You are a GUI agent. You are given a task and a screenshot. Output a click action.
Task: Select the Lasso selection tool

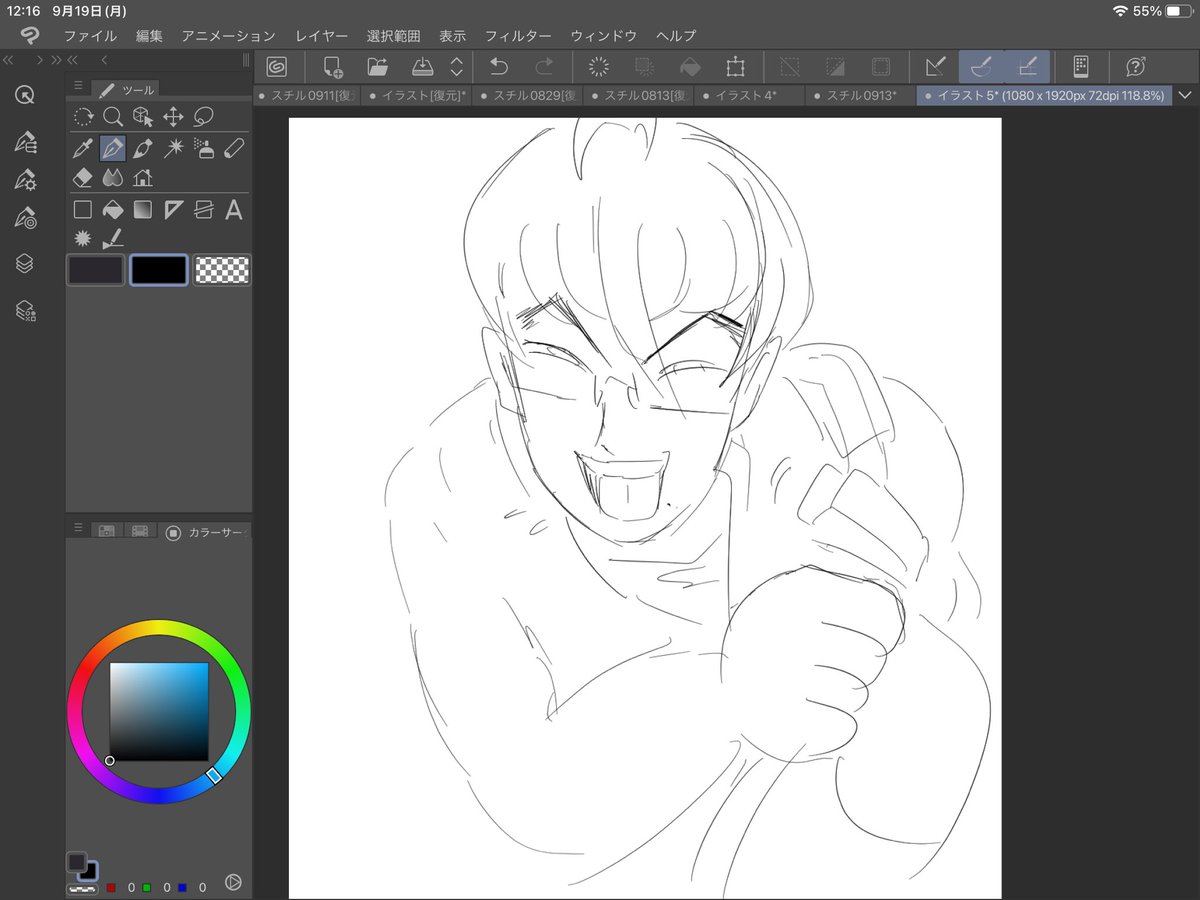(x=204, y=117)
